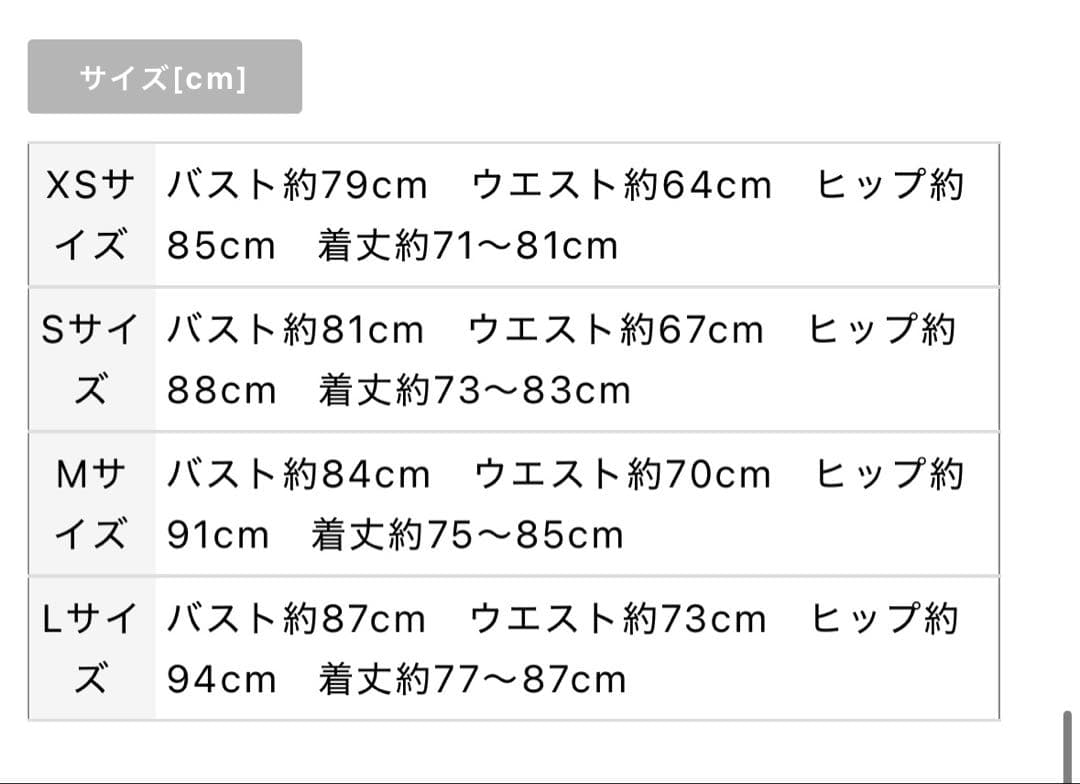Viewport: 1080px width, 784px height.
Task: Click the L waist text ウエスト約73cm
Action: [x=618, y=619]
